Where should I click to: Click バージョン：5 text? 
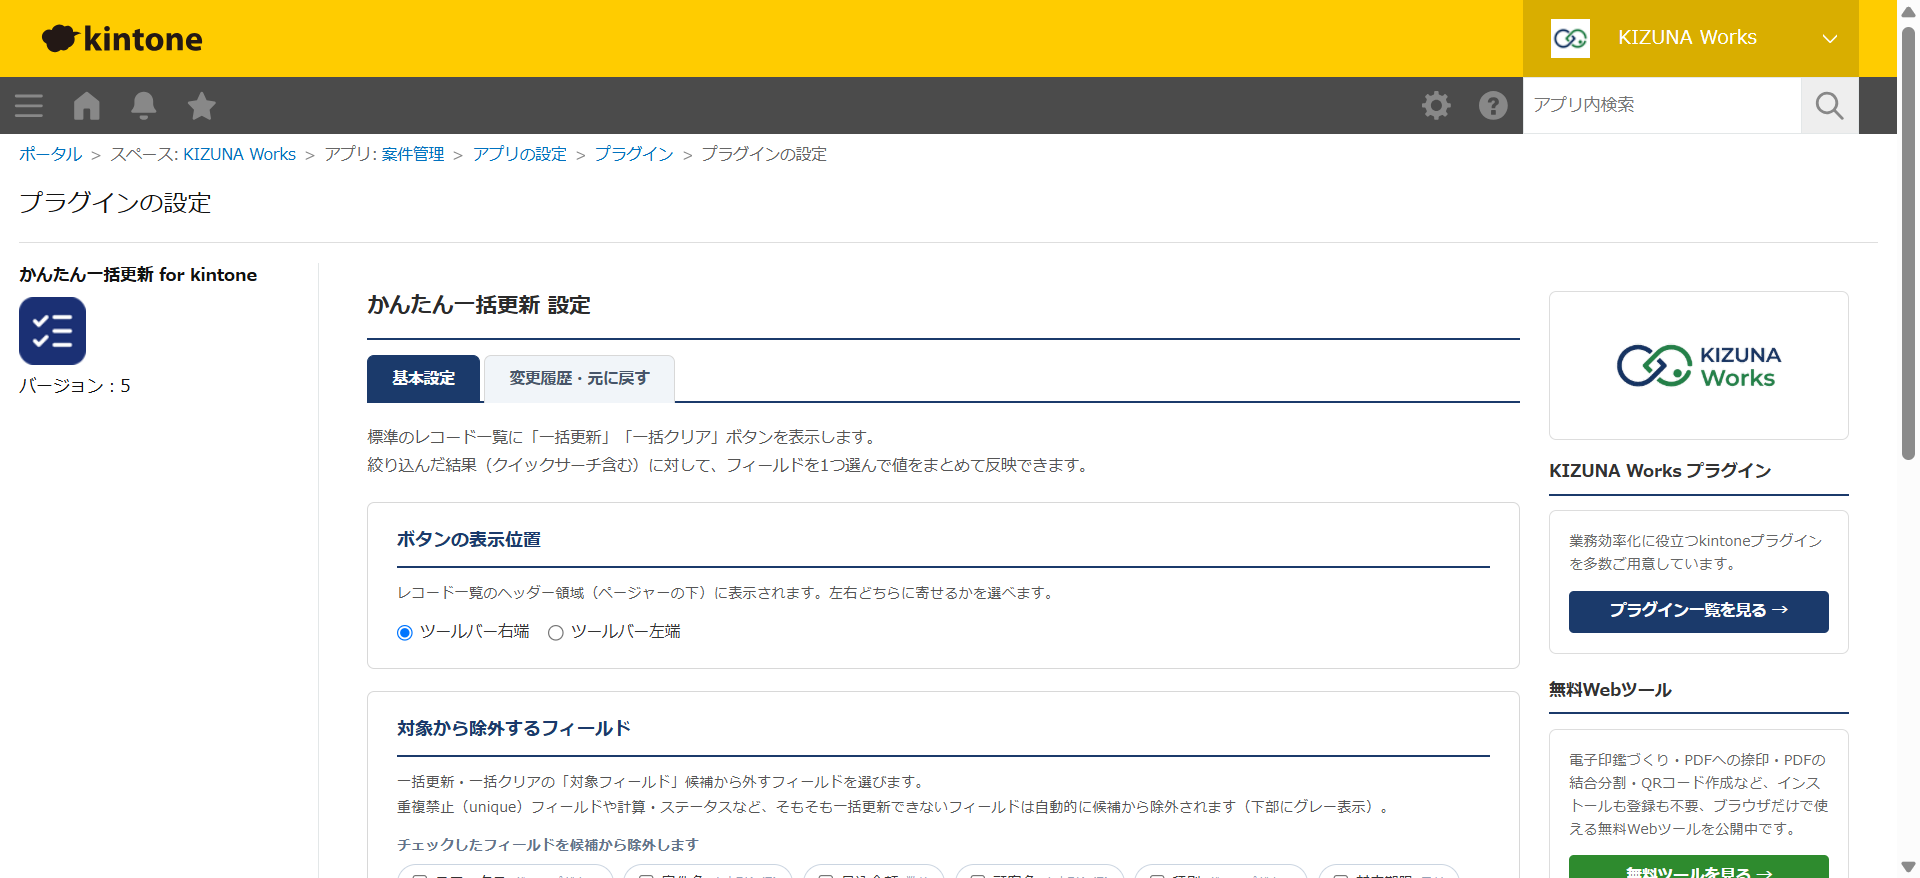(75, 386)
